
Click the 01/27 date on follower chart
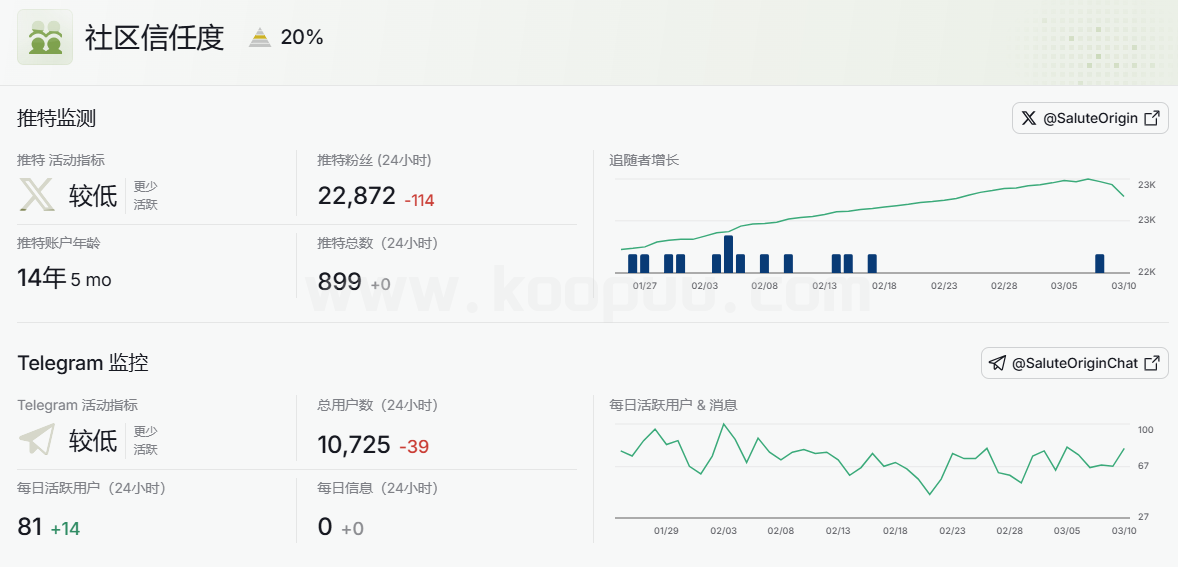click(x=645, y=286)
